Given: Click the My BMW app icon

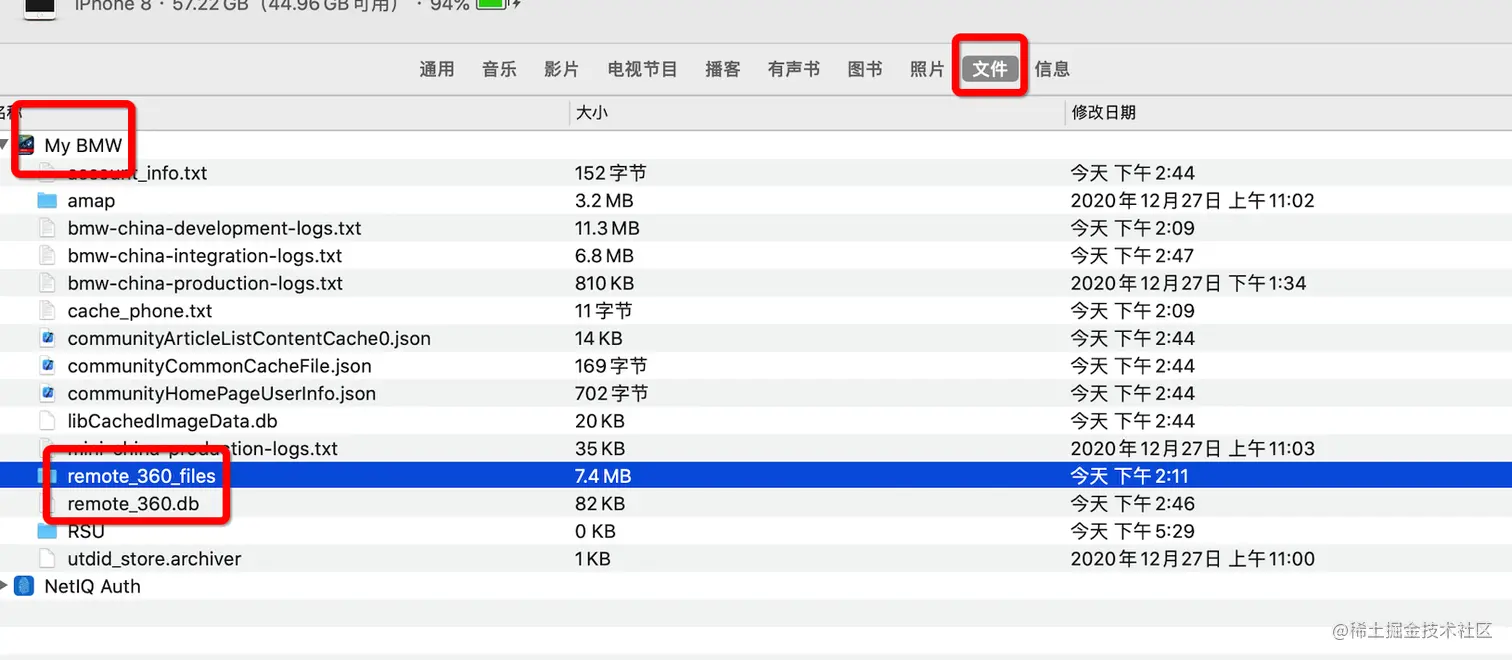Looking at the screenshot, I should (25, 145).
